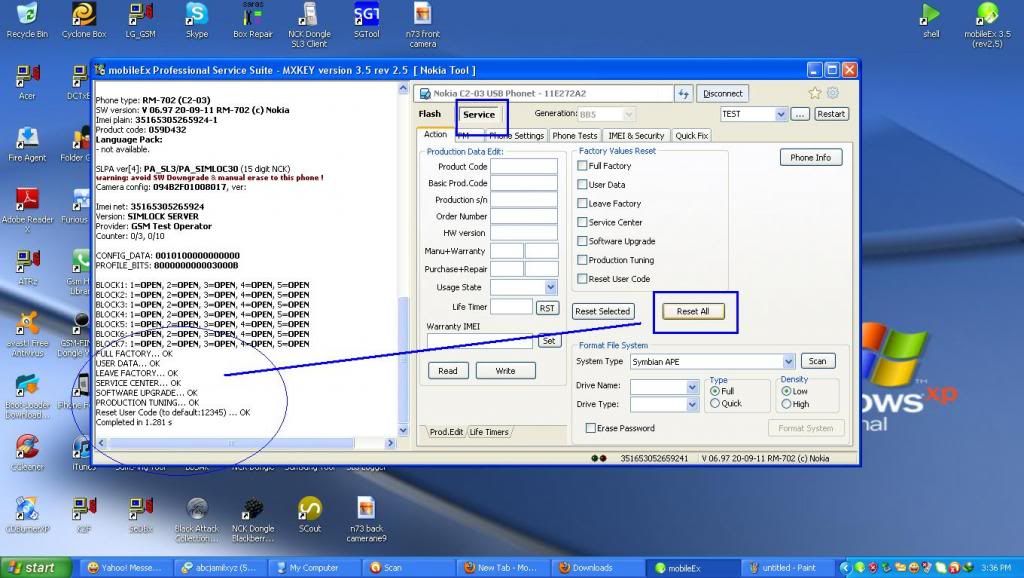This screenshot has height=578, width=1024.
Task: Click the Disconnect button
Action: [722, 93]
